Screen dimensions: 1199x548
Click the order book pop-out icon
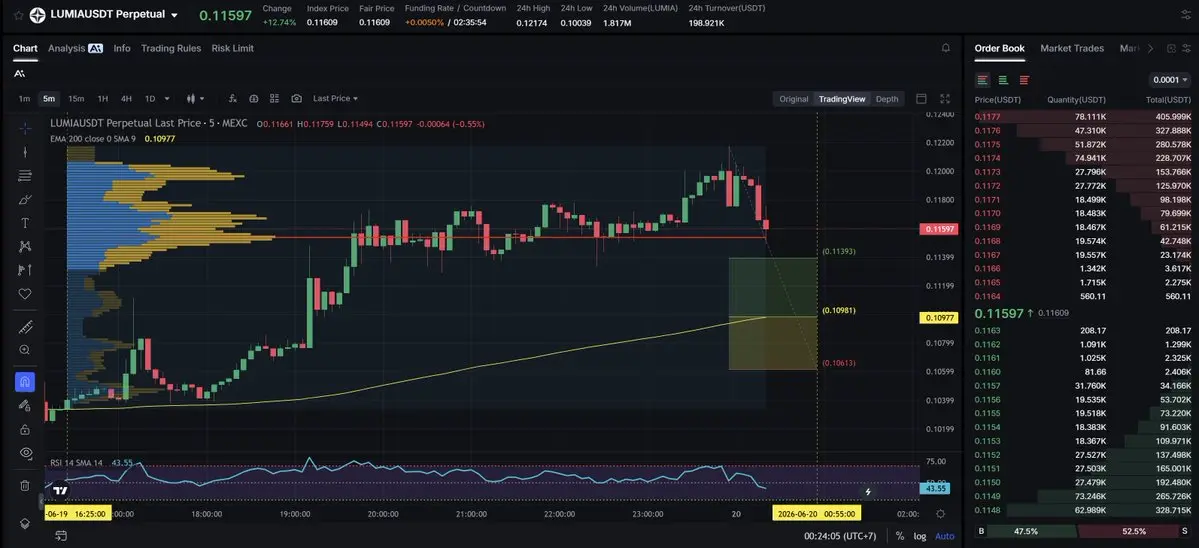tap(1171, 48)
